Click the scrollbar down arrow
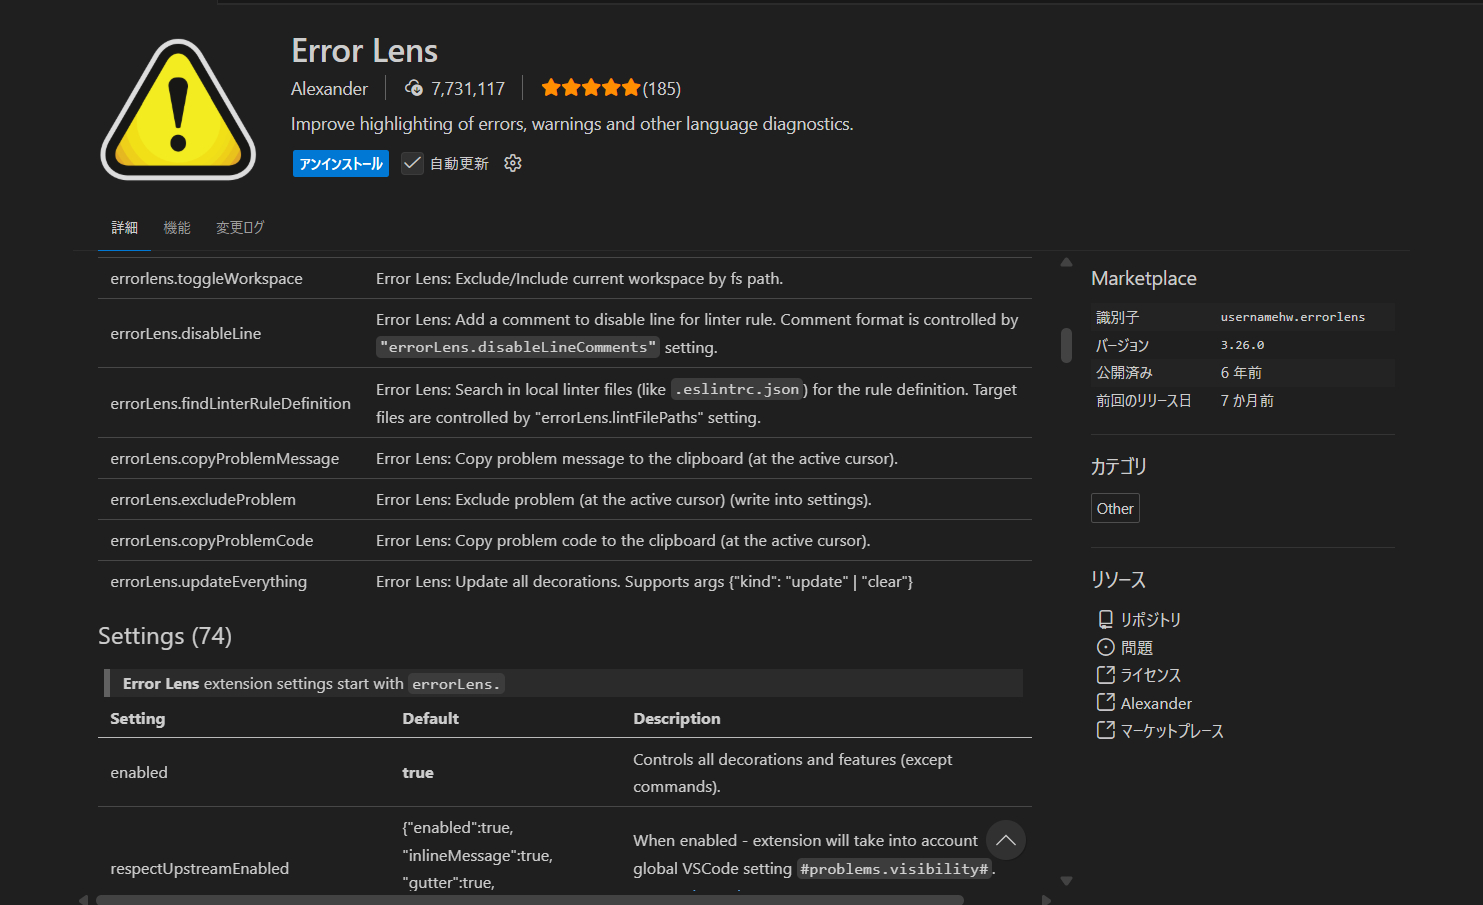 1066,881
